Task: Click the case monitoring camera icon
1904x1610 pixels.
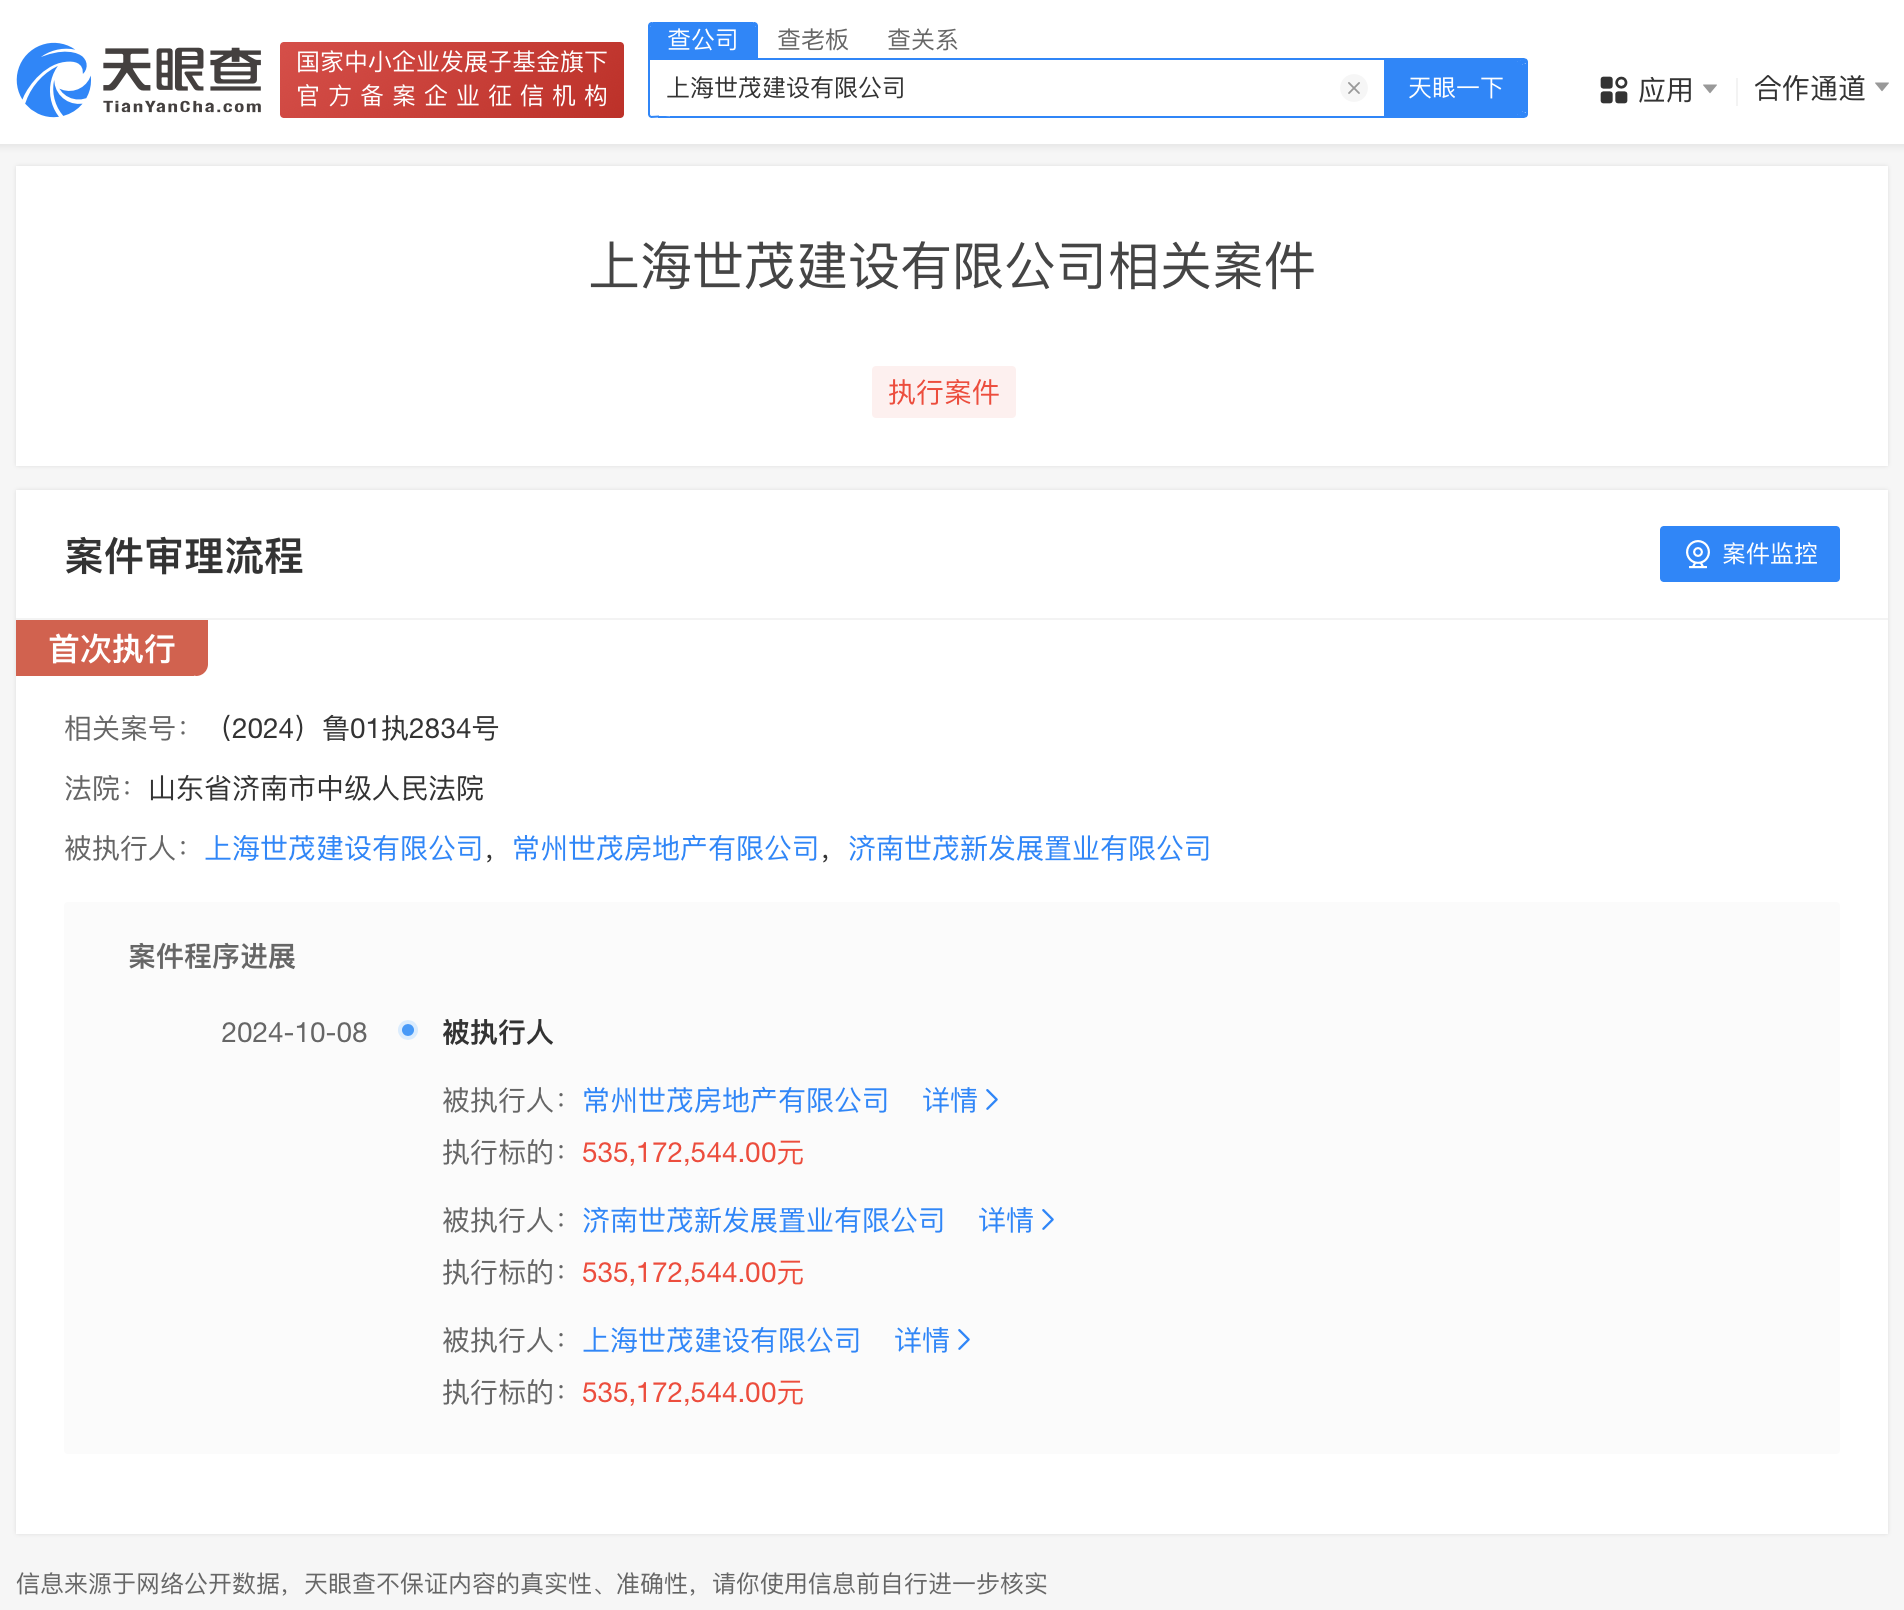Action: click(1697, 554)
